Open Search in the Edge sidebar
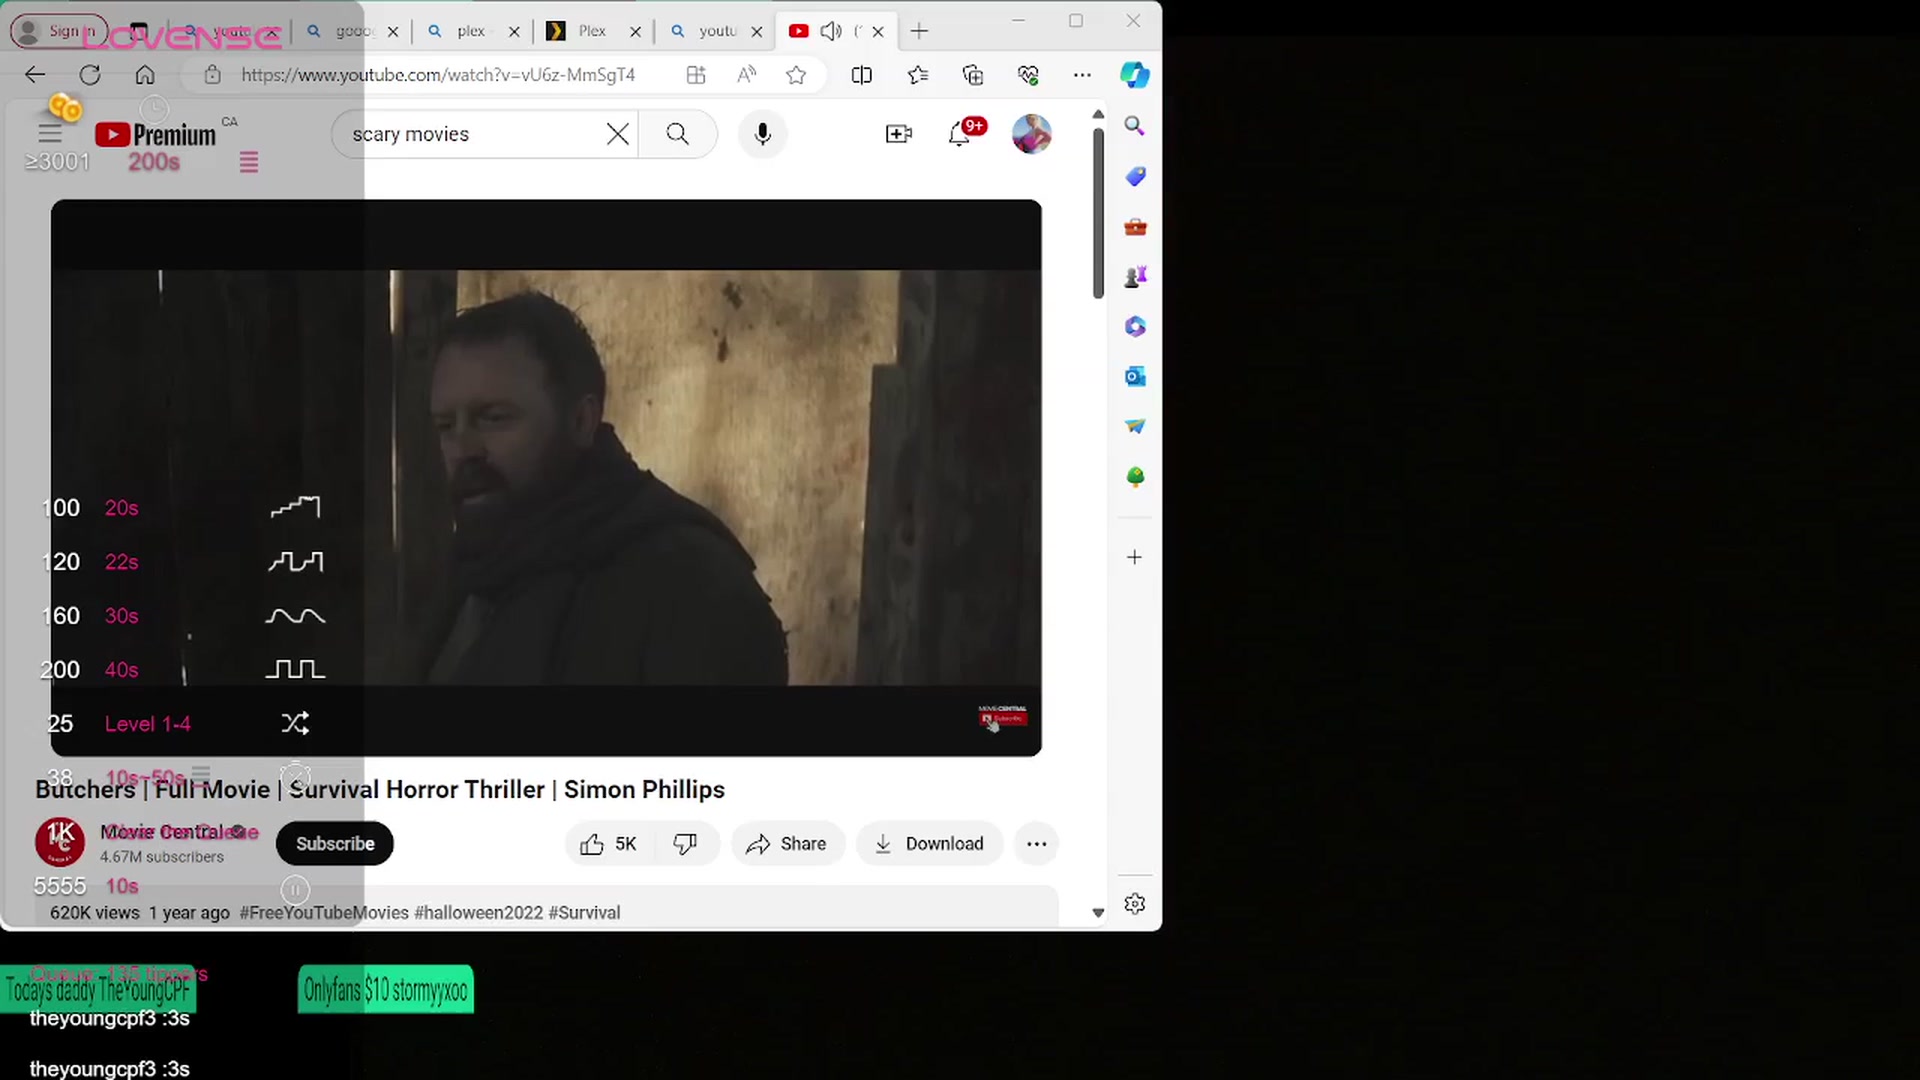Screen dimensions: 1920x1080 point(1134,126)
